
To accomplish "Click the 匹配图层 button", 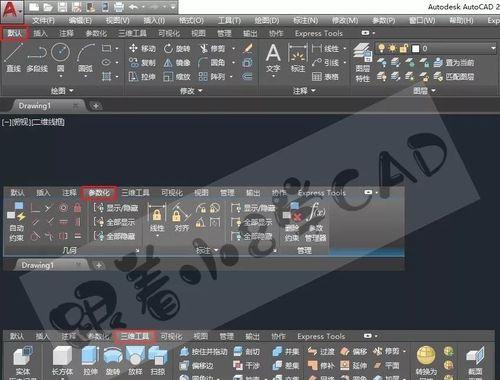I will coord(454,77).
